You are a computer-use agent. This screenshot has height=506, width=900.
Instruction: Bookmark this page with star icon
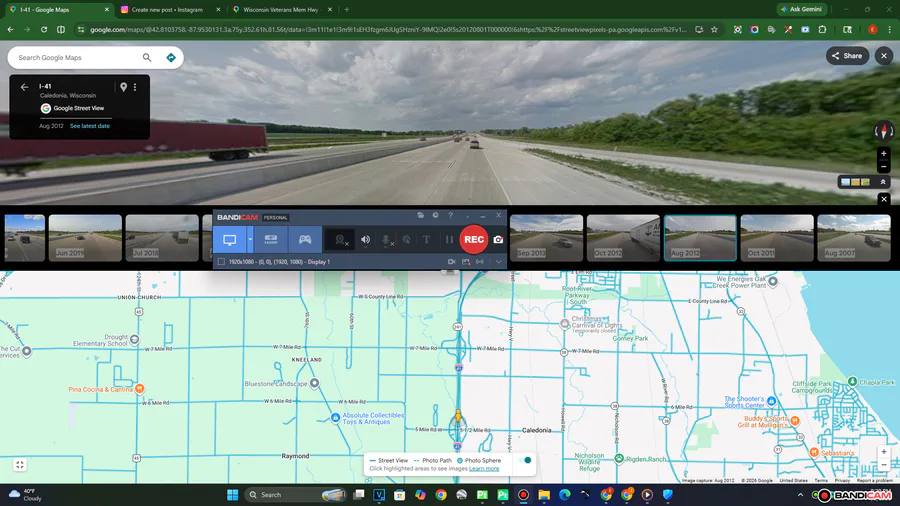pos(714,29)
